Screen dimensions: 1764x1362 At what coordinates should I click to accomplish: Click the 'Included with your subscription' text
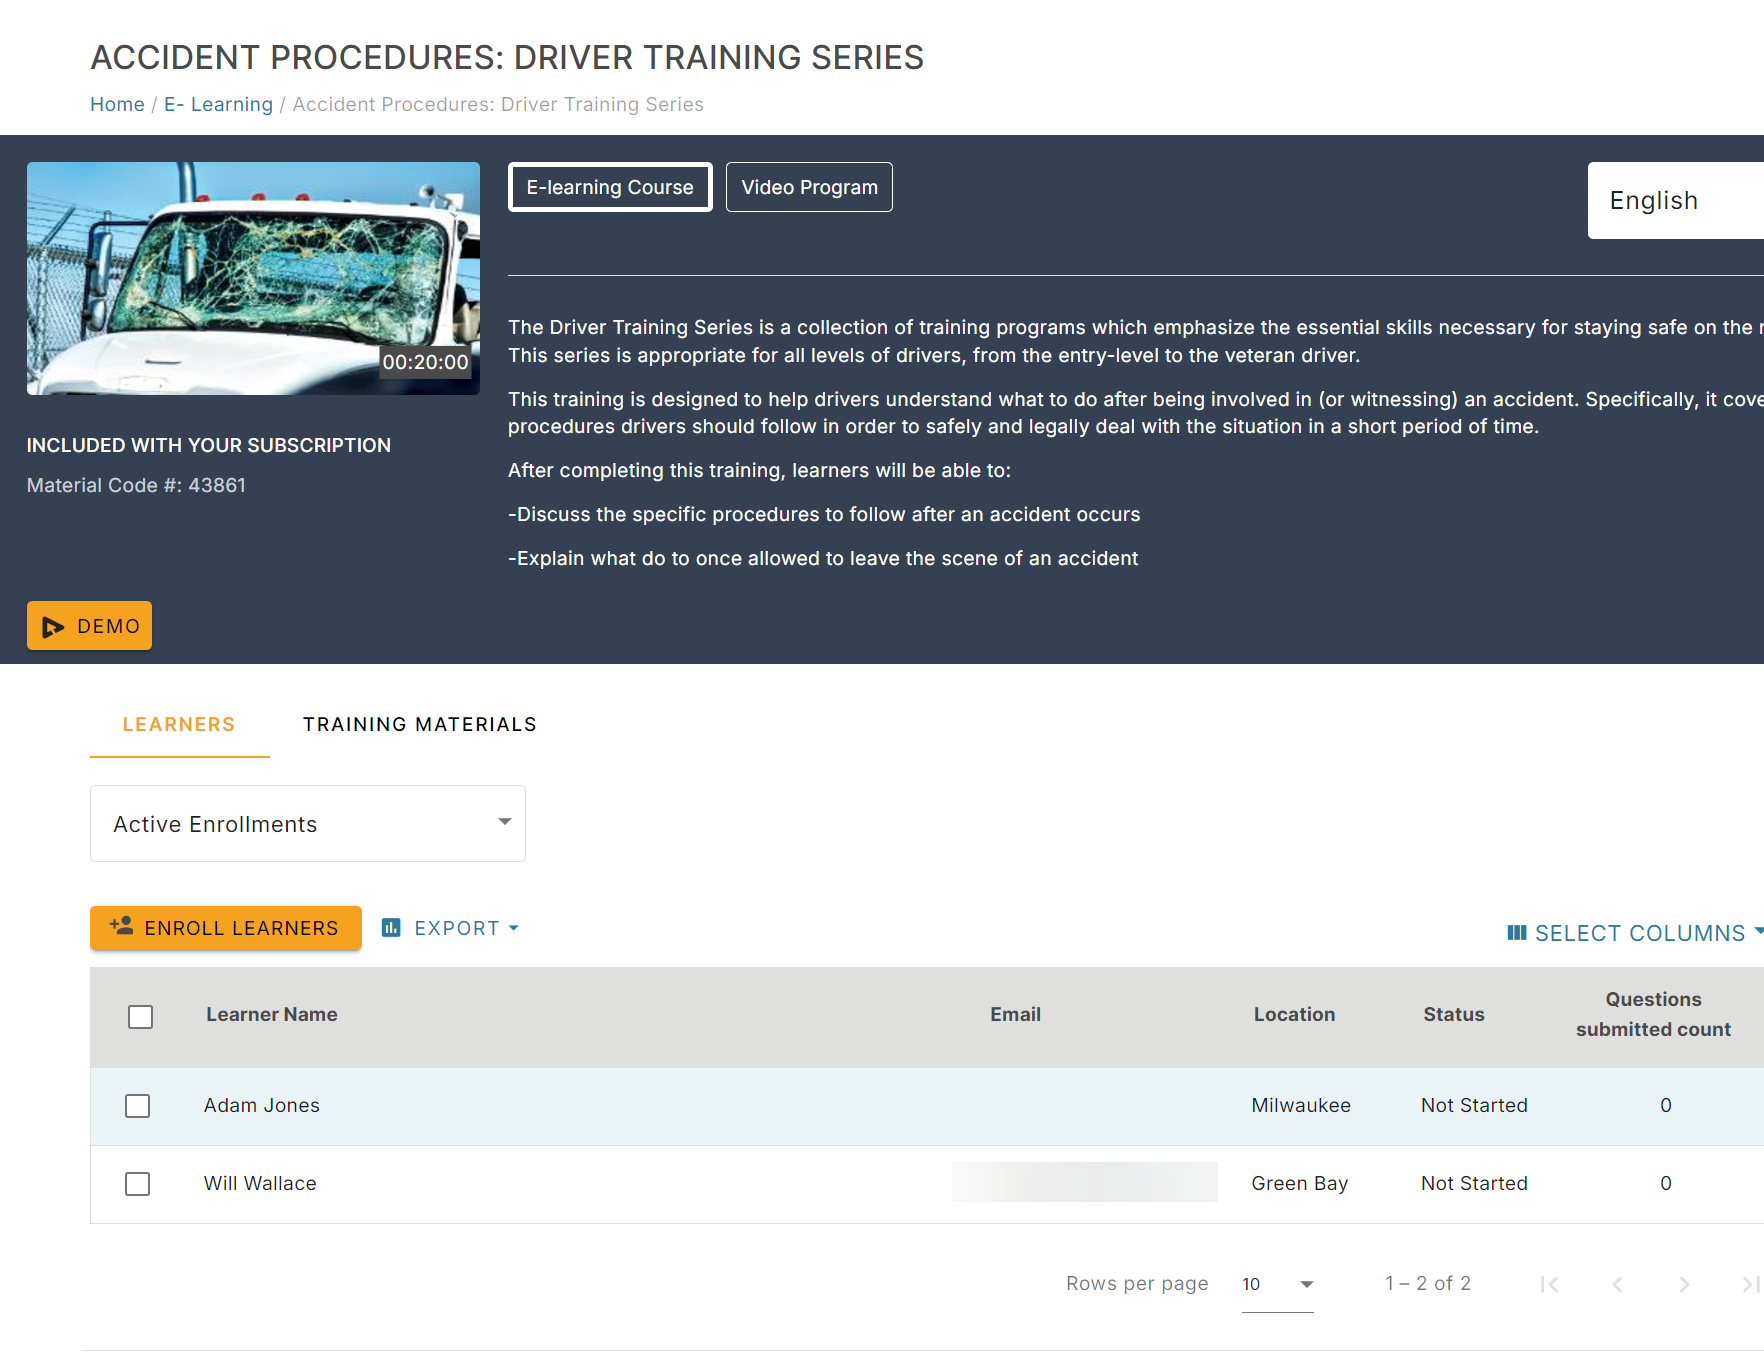[209, 445]
